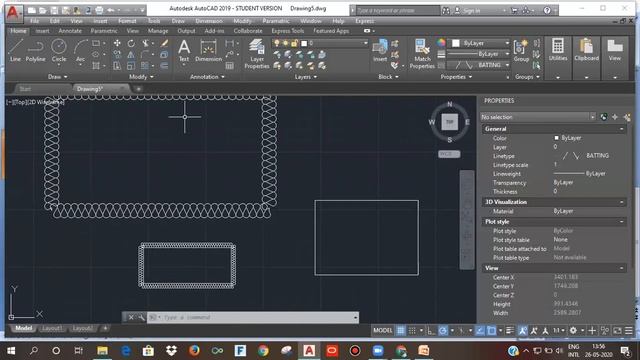Toggle 2D Object Snap in status bar
640x360 pixels.
pyautogui.click(x=491, y=330)
